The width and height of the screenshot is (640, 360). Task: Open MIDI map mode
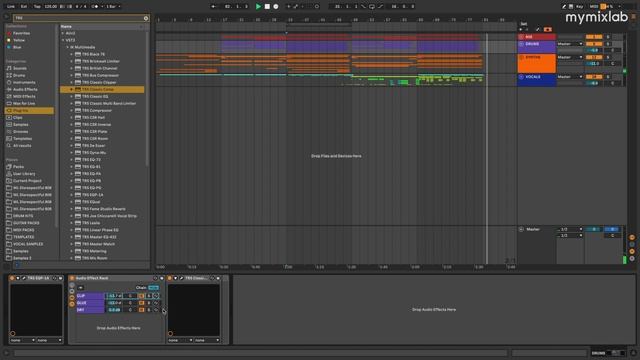pyautogui.click(x=594, y=7)
